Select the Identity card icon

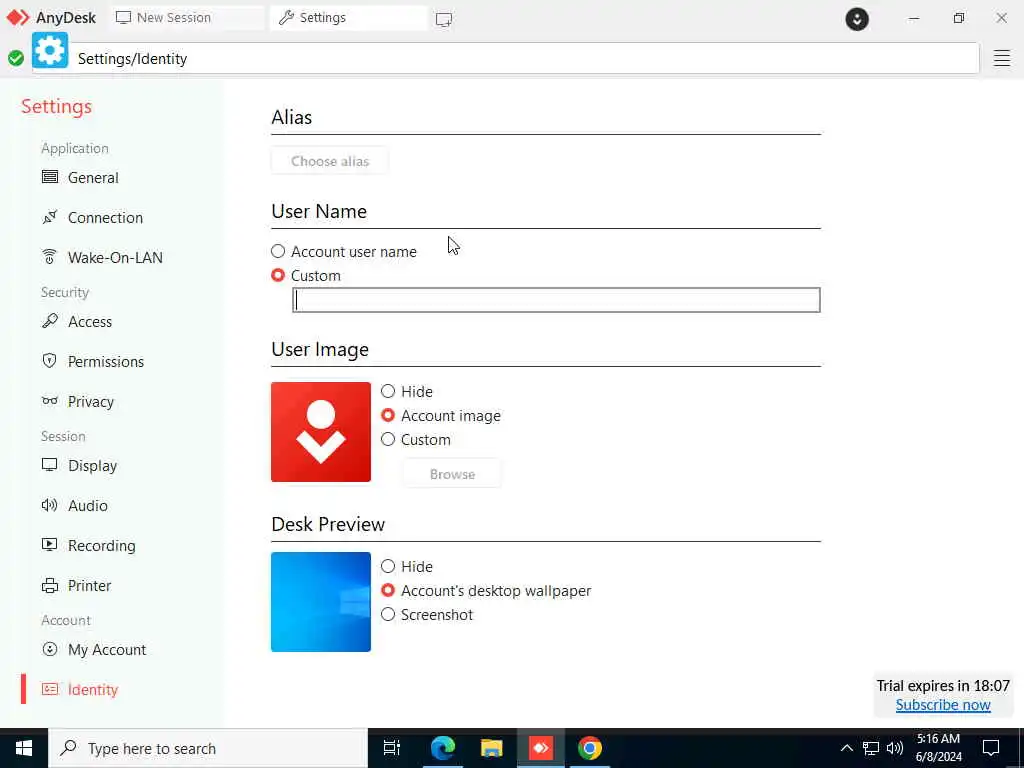[x=50, y=689]
